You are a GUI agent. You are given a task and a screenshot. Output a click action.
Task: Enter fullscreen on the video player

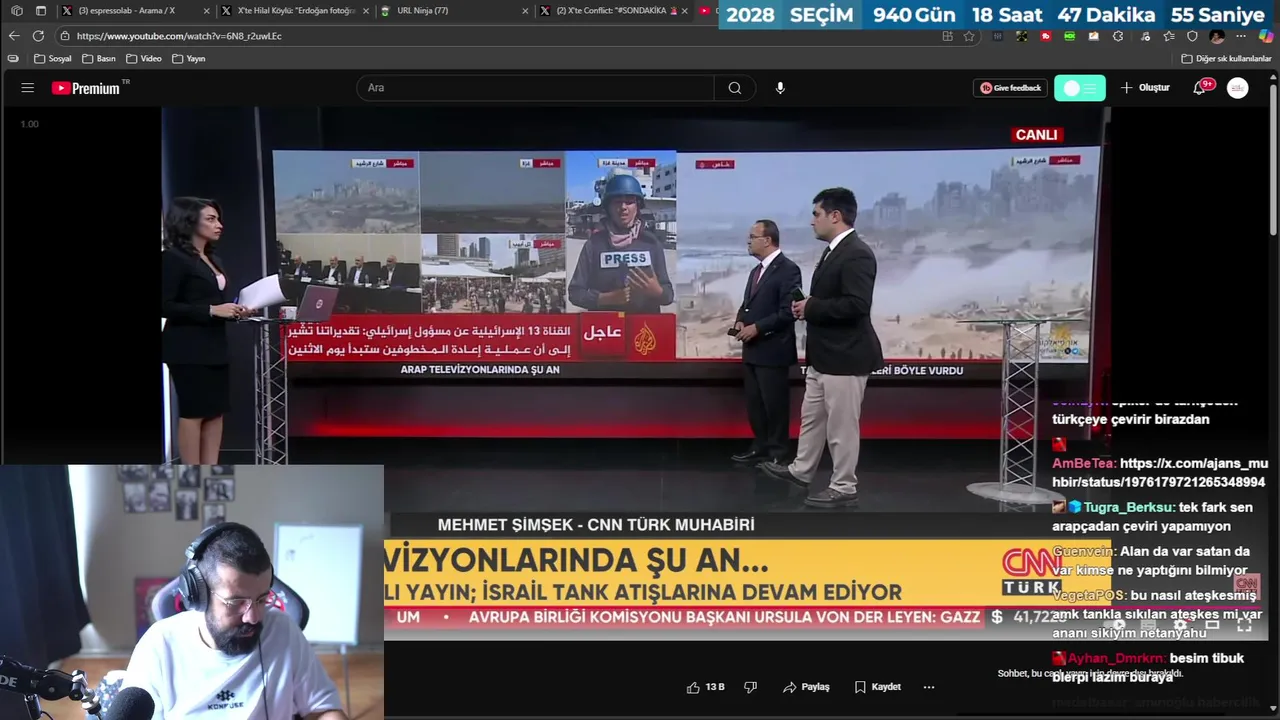coord(1245,625)
